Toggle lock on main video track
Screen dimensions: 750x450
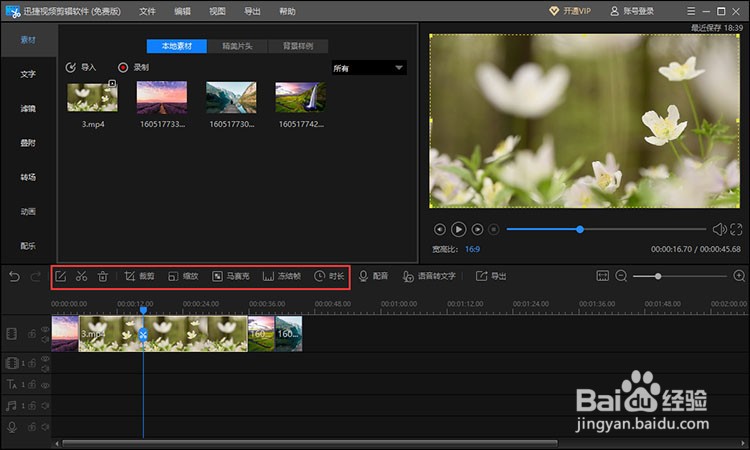click(x=32, y=333)
